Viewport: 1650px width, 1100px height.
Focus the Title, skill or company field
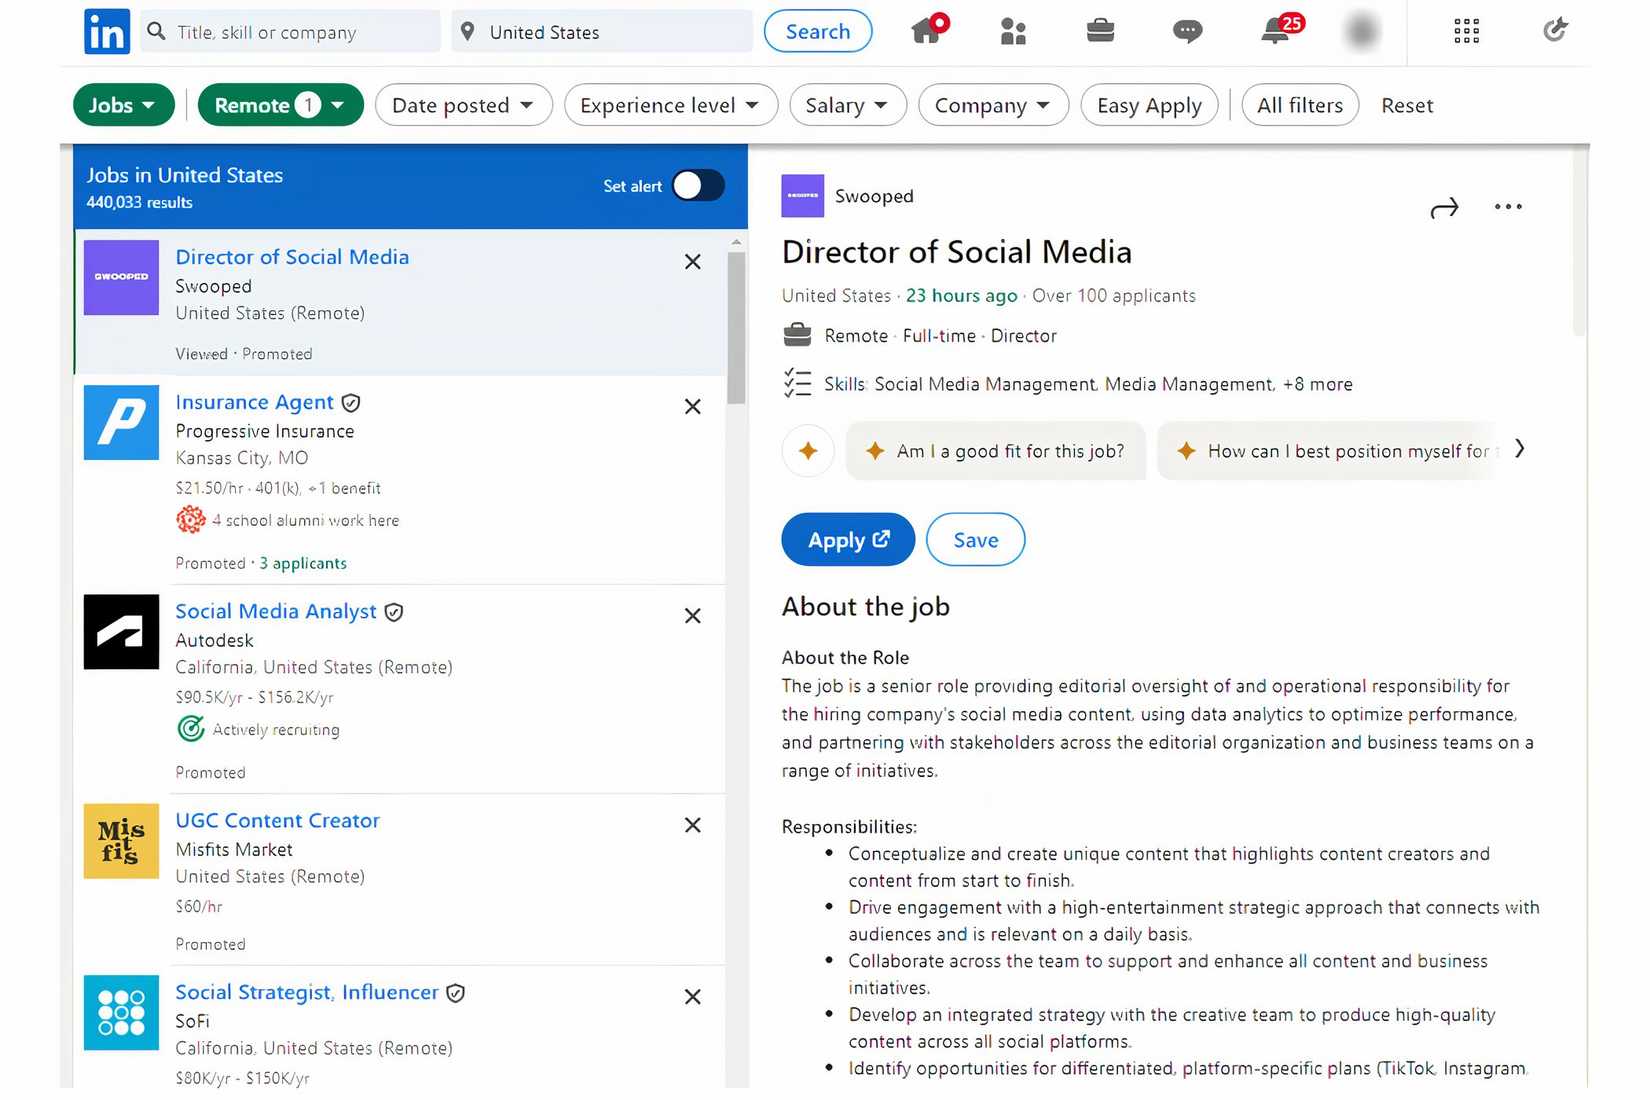(290, 32)
